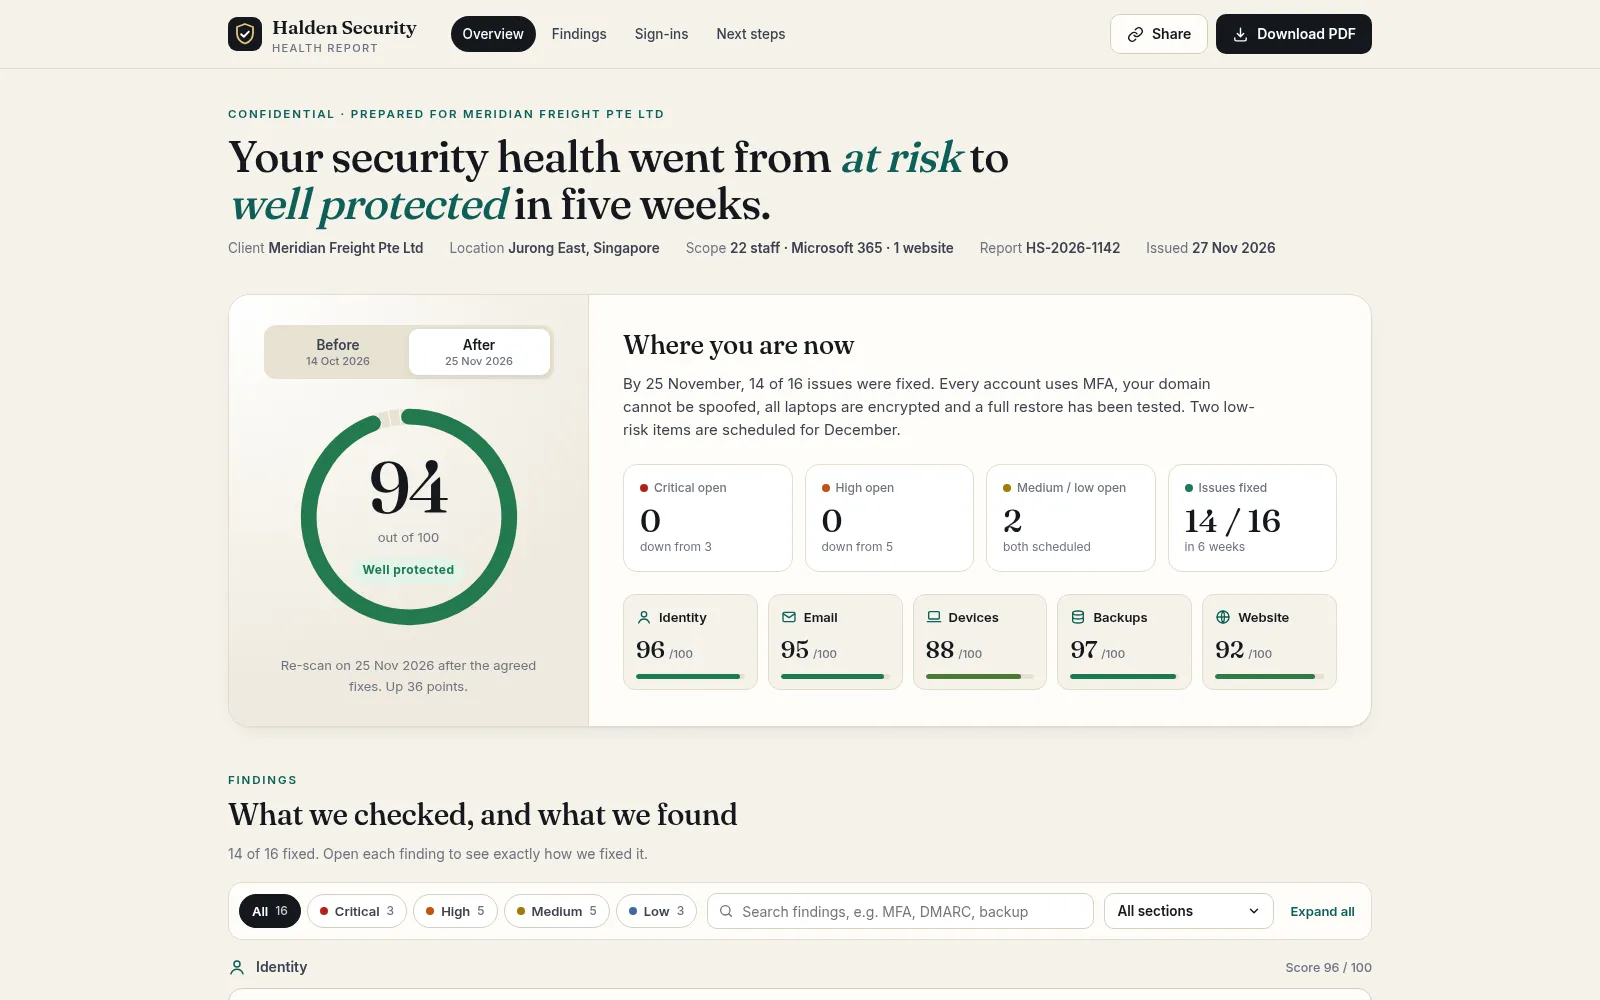Filter findings by Medium severity
The image size is (1600, 1000).
coord(557,911)
